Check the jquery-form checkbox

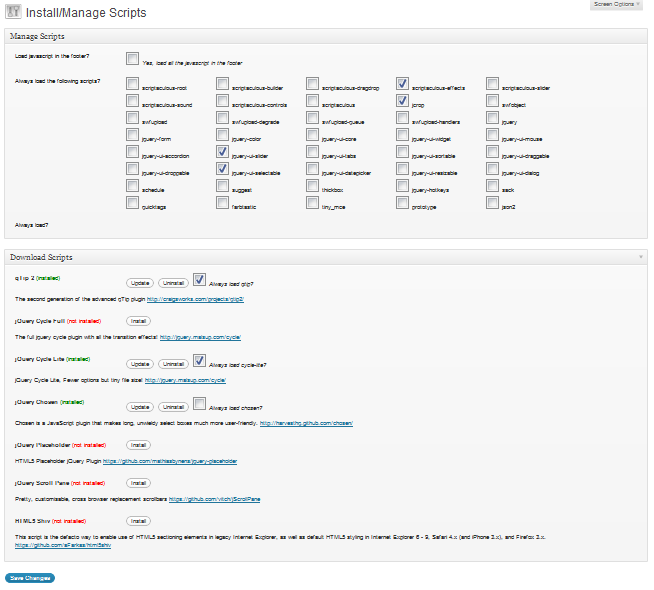[132, 135]
